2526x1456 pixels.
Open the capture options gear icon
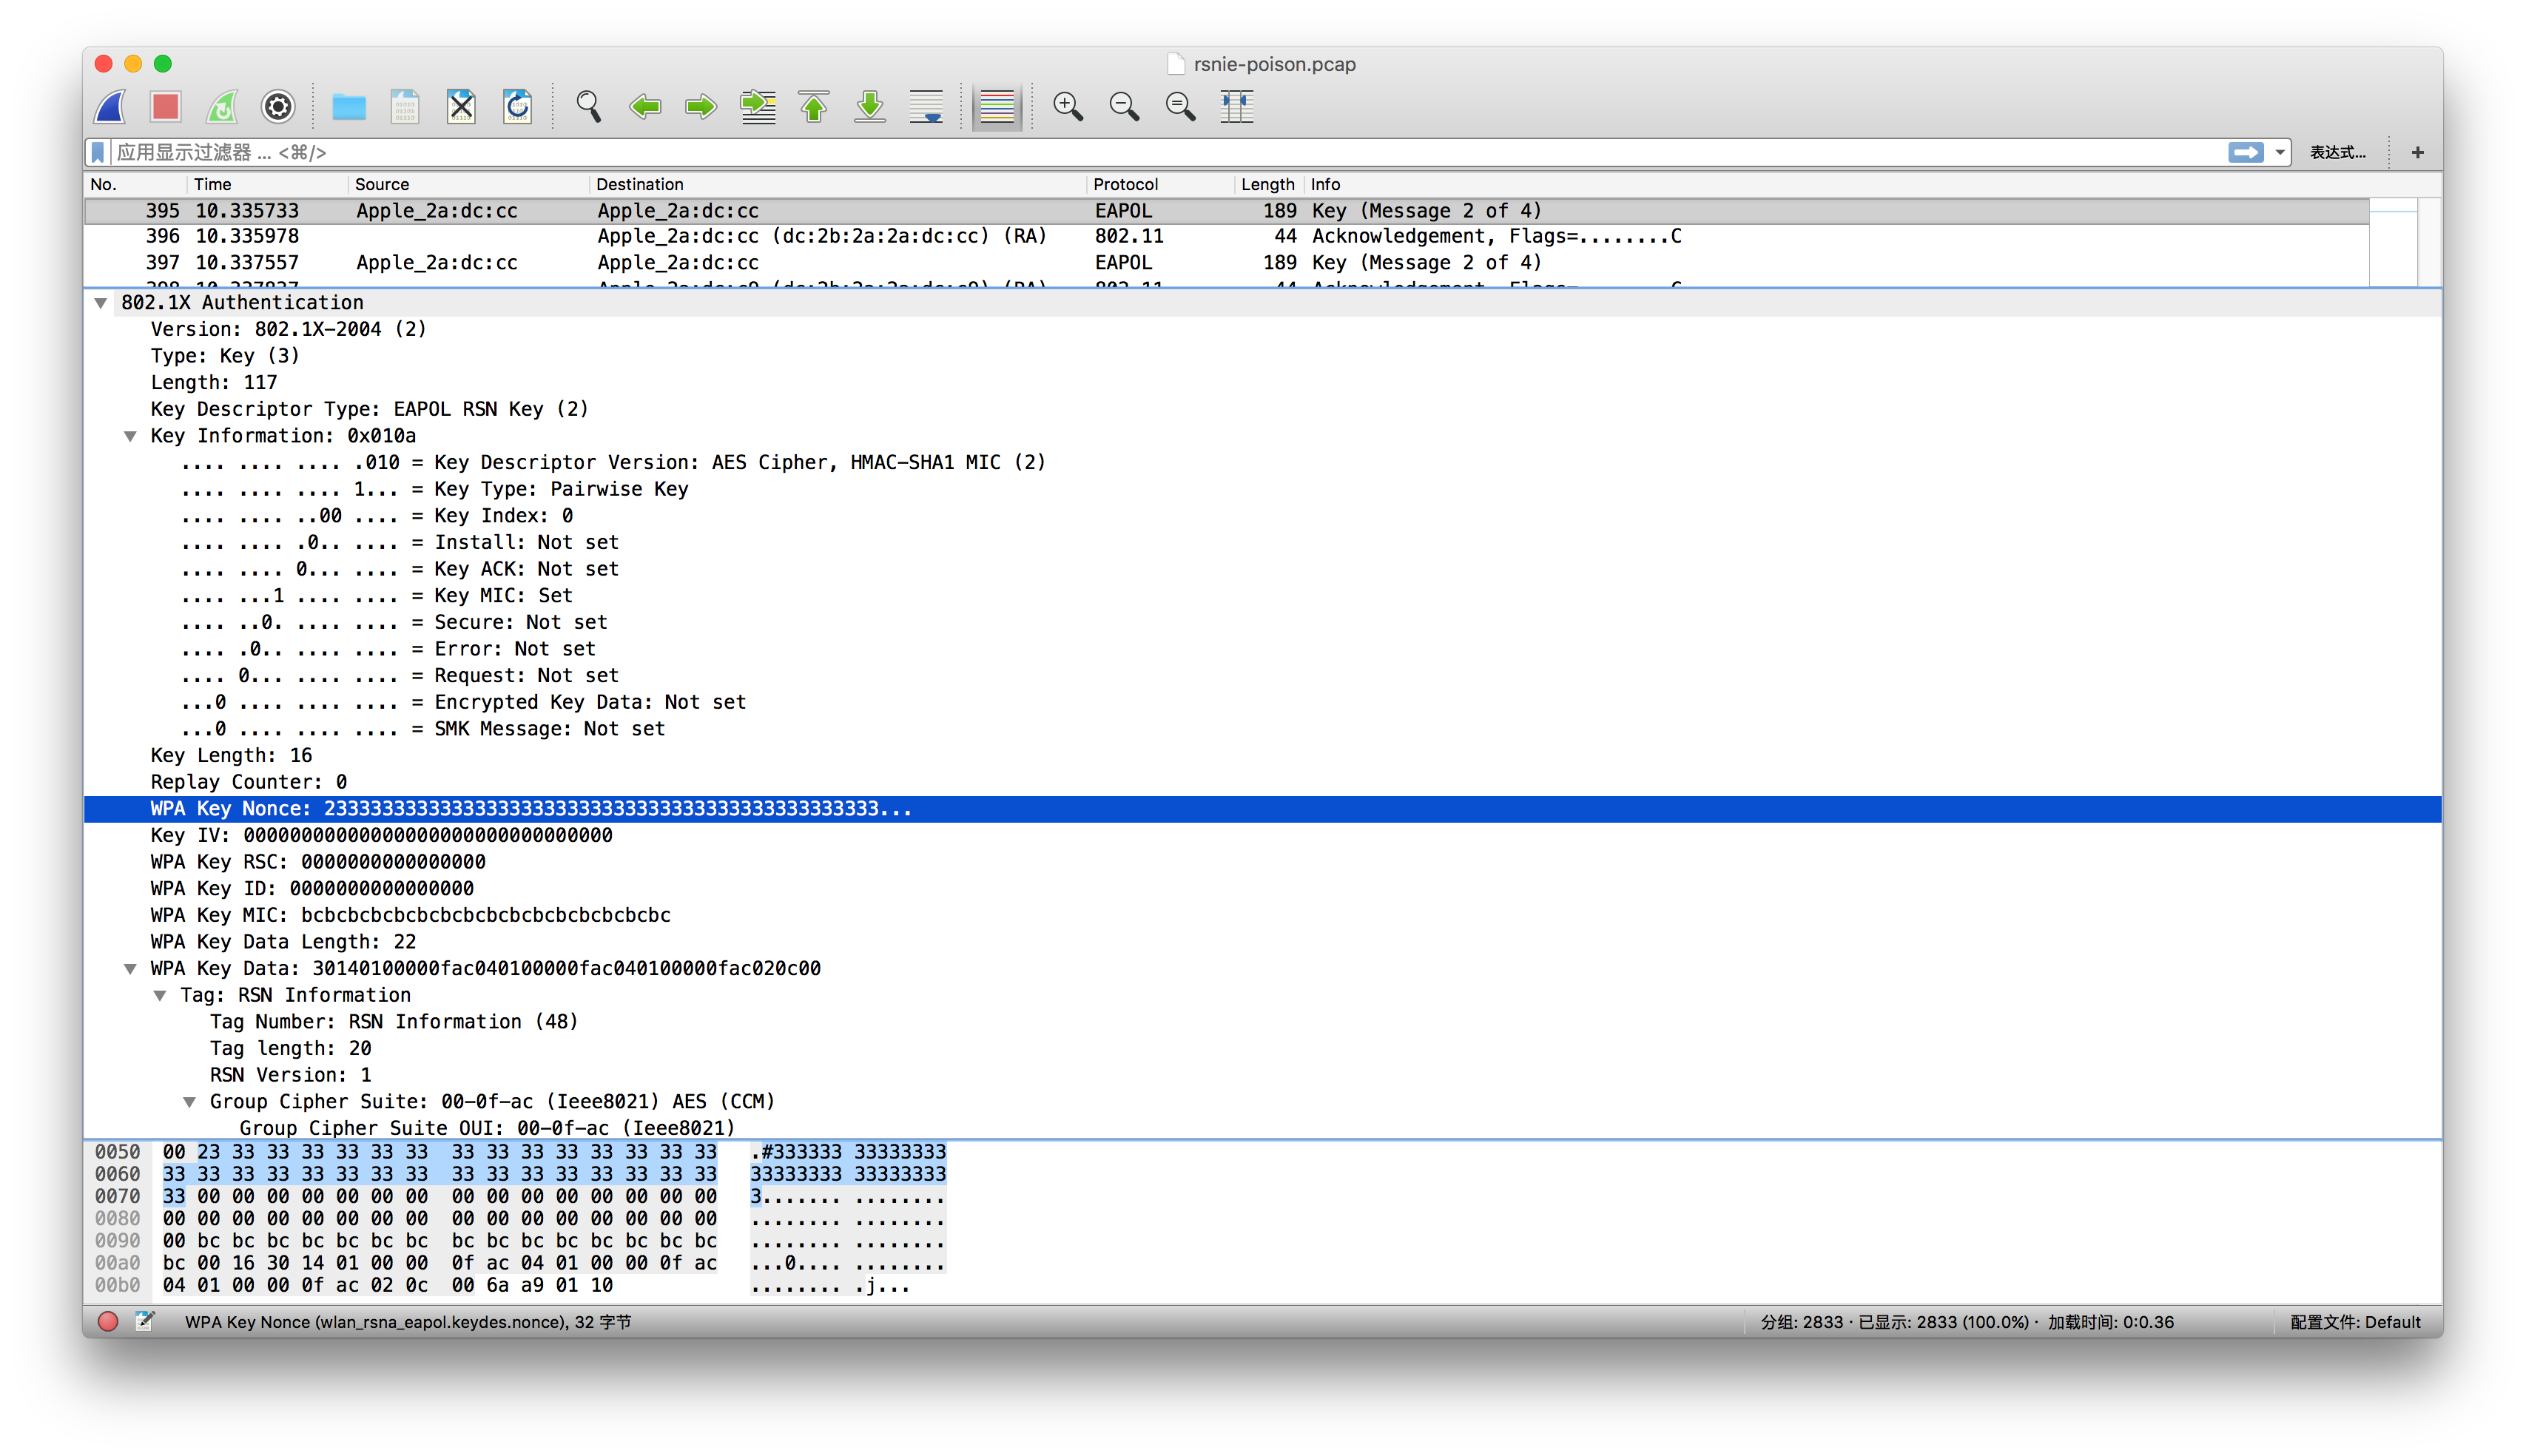pyautogui.click(x=278, y=106)
